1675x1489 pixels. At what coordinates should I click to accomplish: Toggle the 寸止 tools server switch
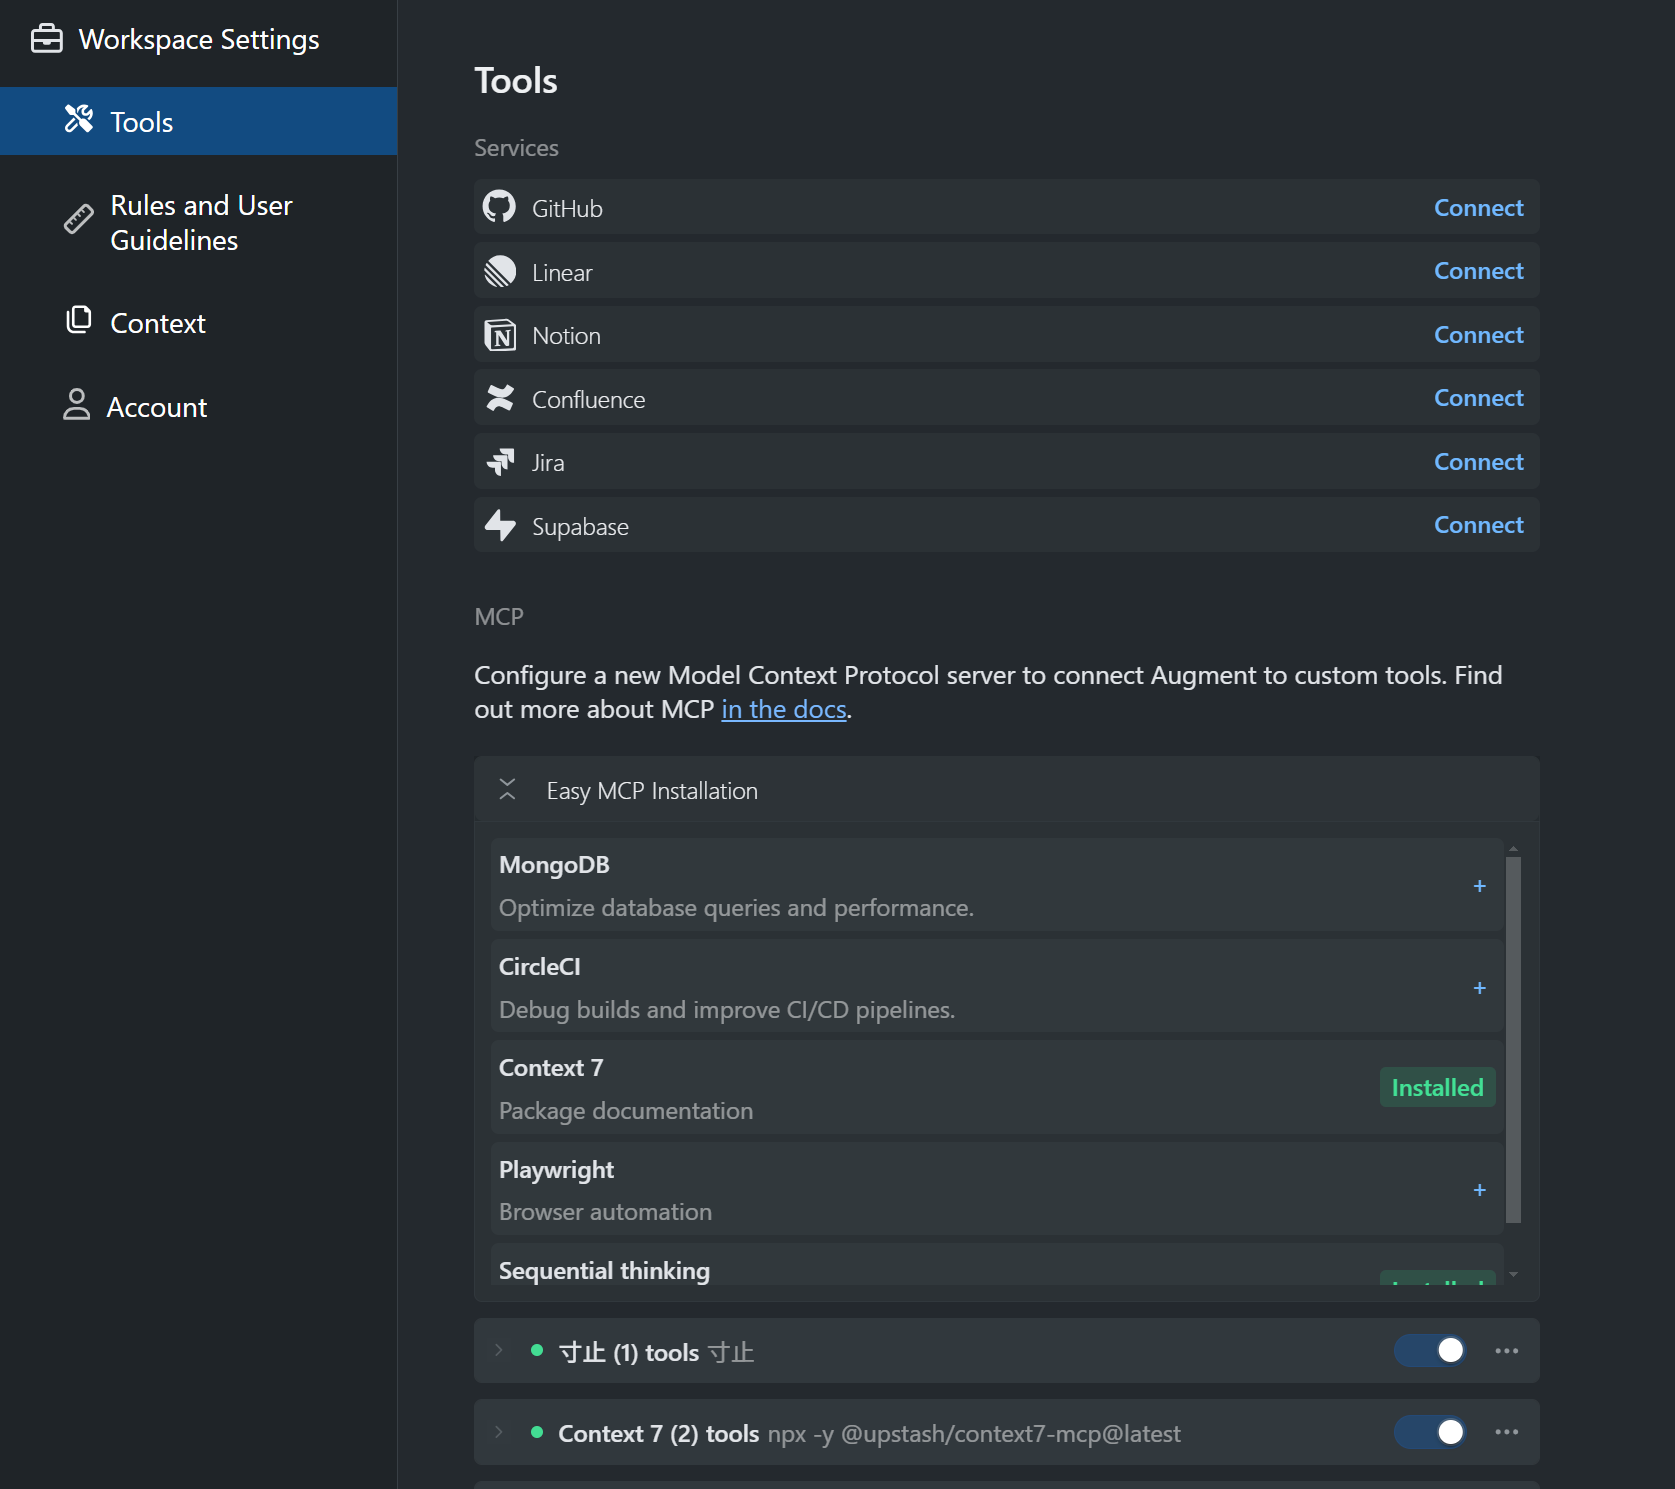coord(1431,1351)
